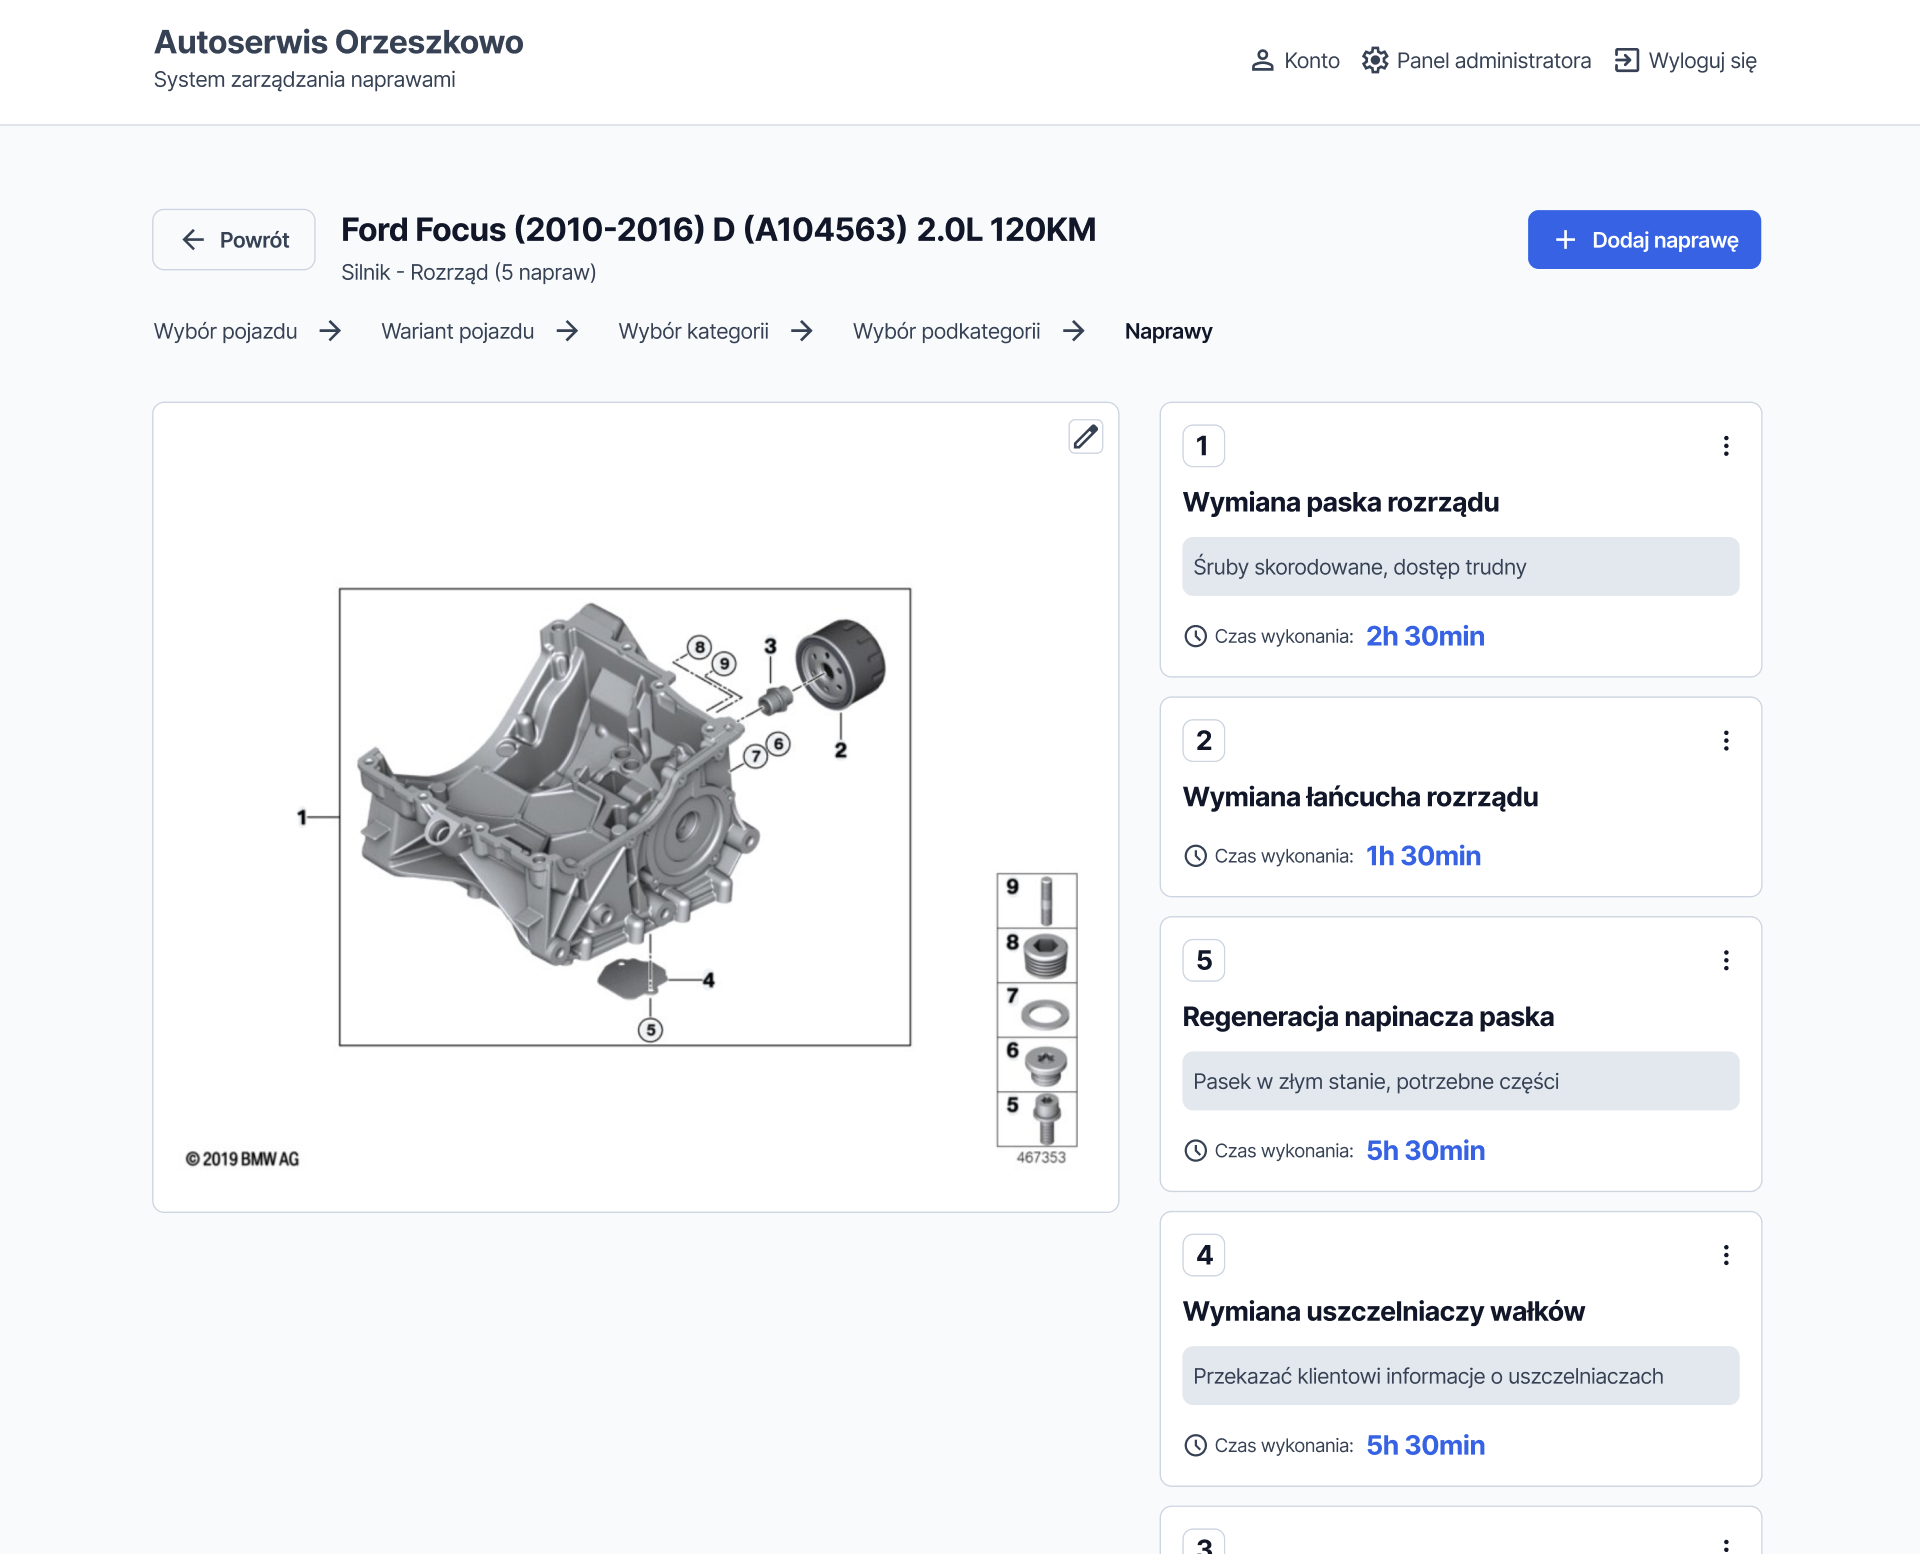Open three-dot menu for Wymiana łańcucha rozrządu

pyautogui.click(x=1726, y=741)
